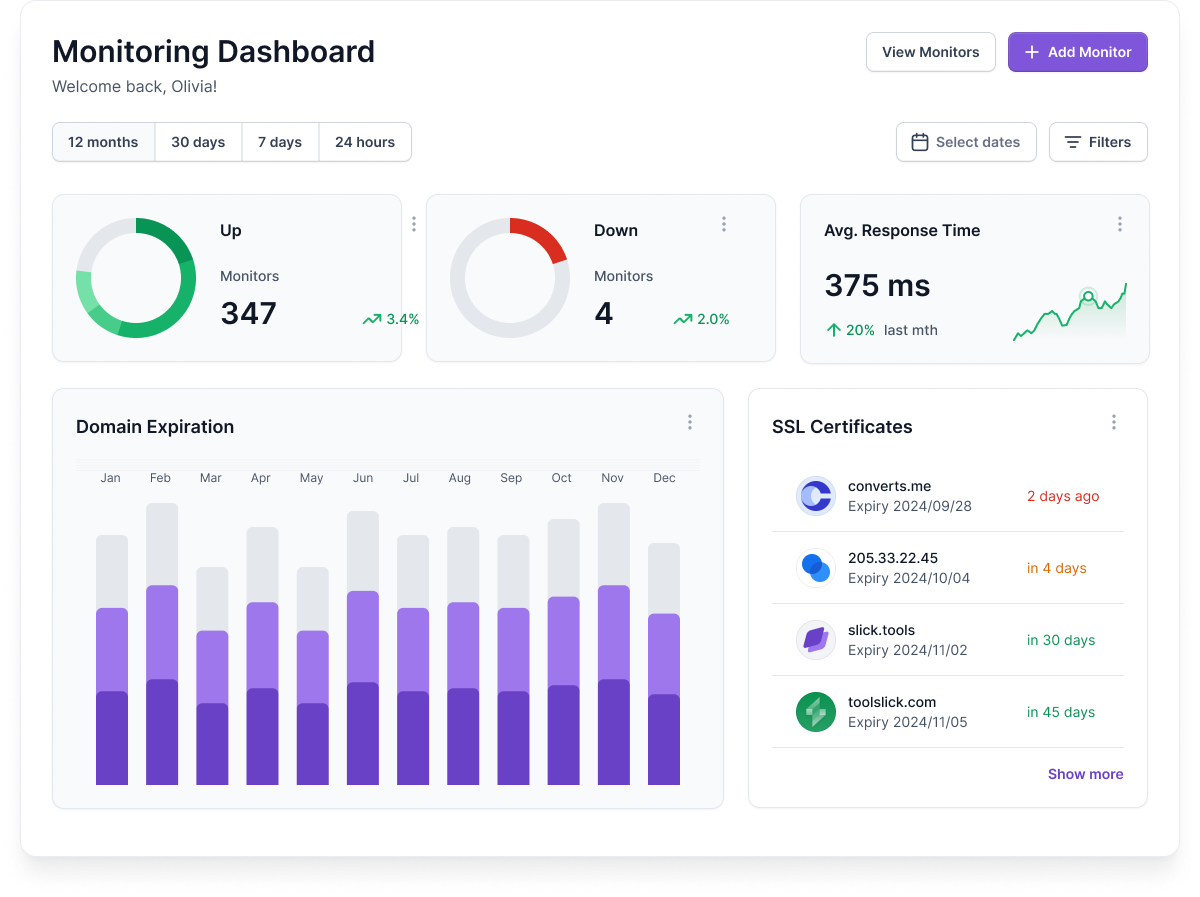Open the Up card three-dot menu
This screenshot has height=897, width=1200.
(414, 224)
